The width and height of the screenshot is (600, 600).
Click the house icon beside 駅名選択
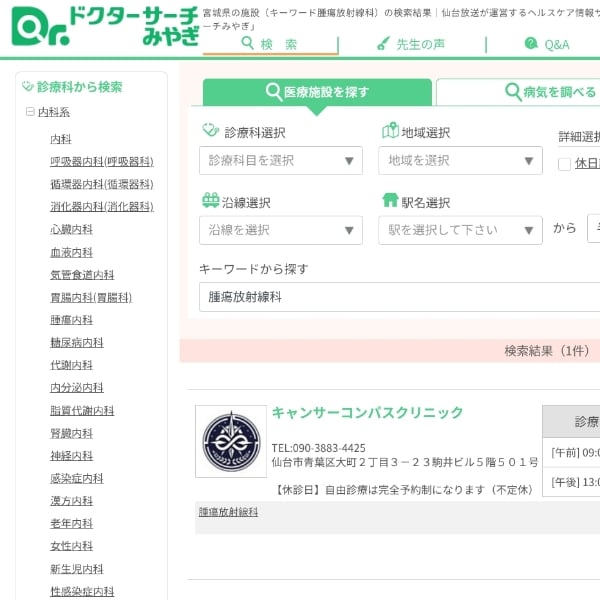click(390, 201)
